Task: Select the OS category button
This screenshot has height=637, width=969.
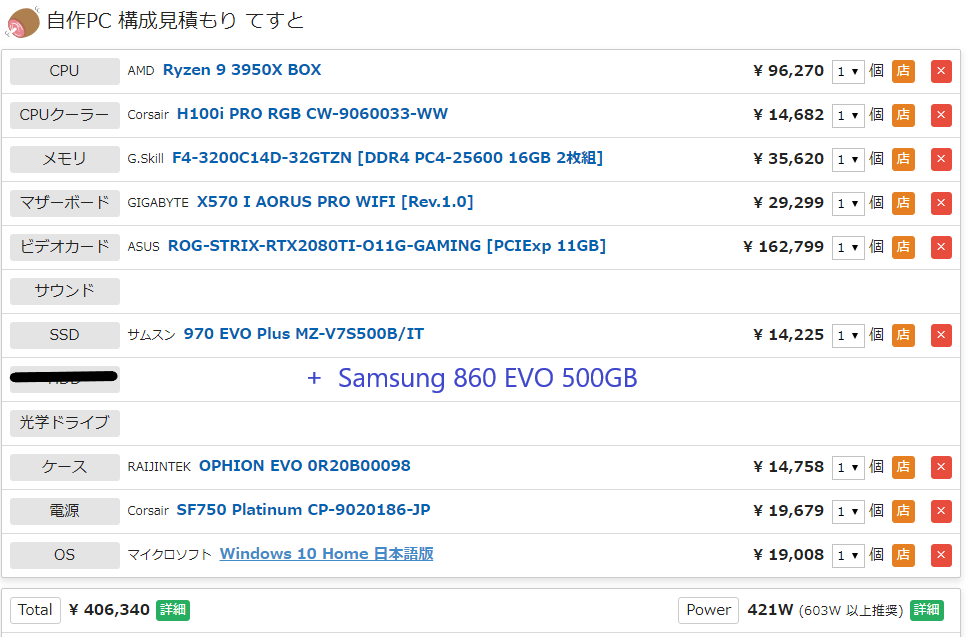Action: (x=65, y=555)
